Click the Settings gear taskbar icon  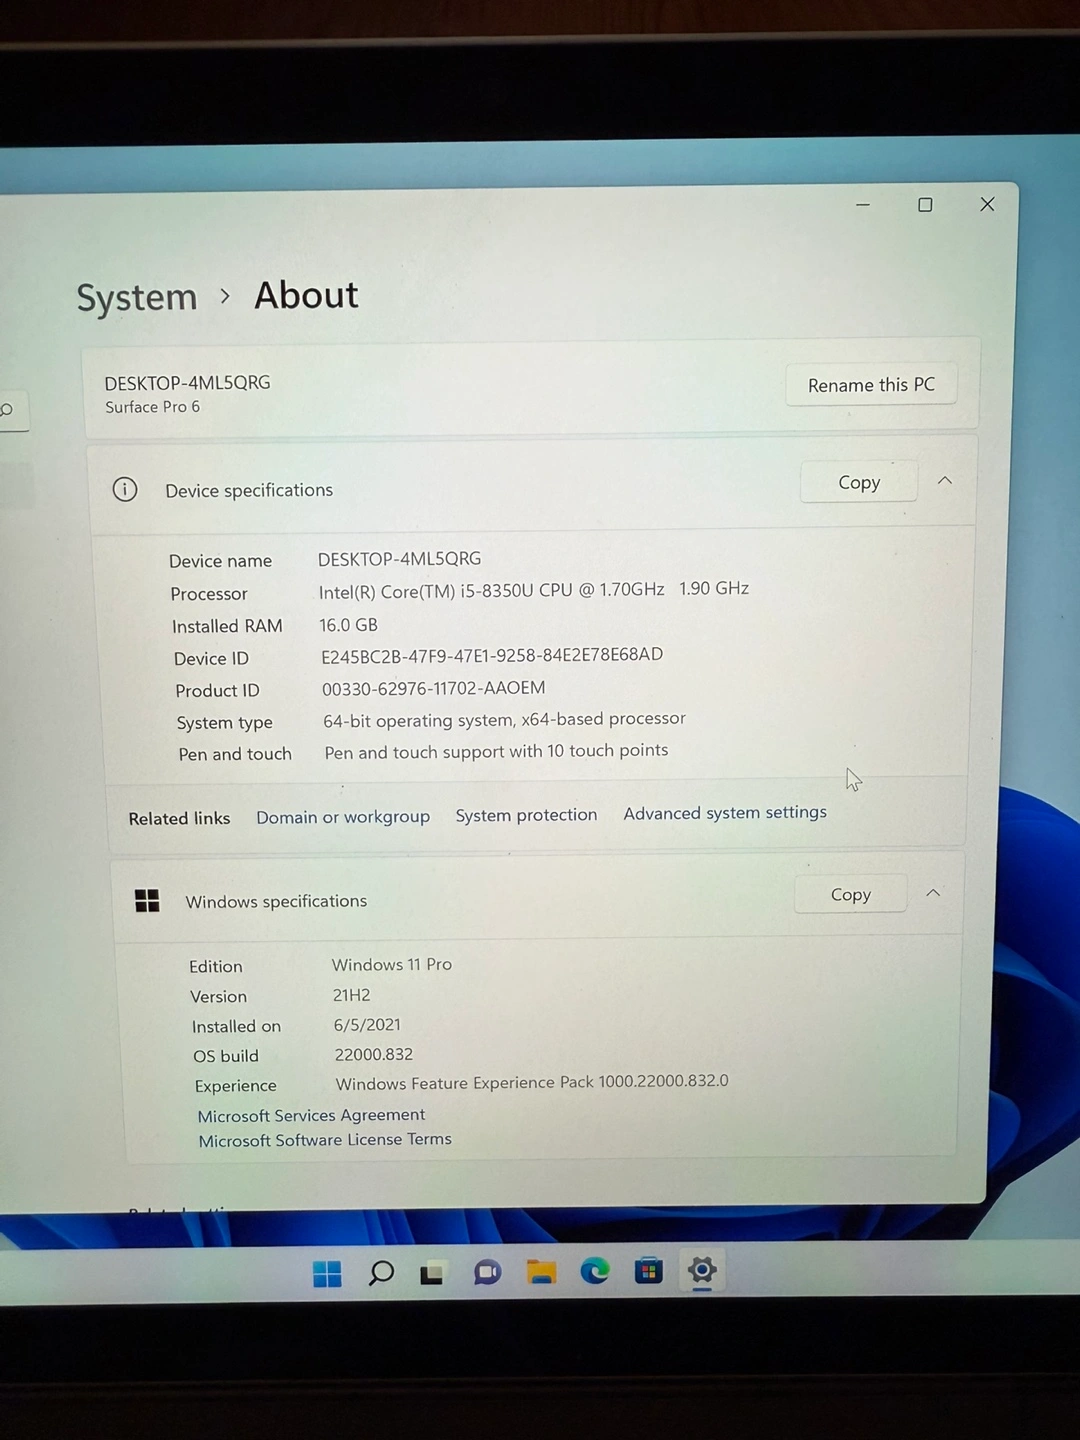pyautogui.click(x=702, y=1270)
